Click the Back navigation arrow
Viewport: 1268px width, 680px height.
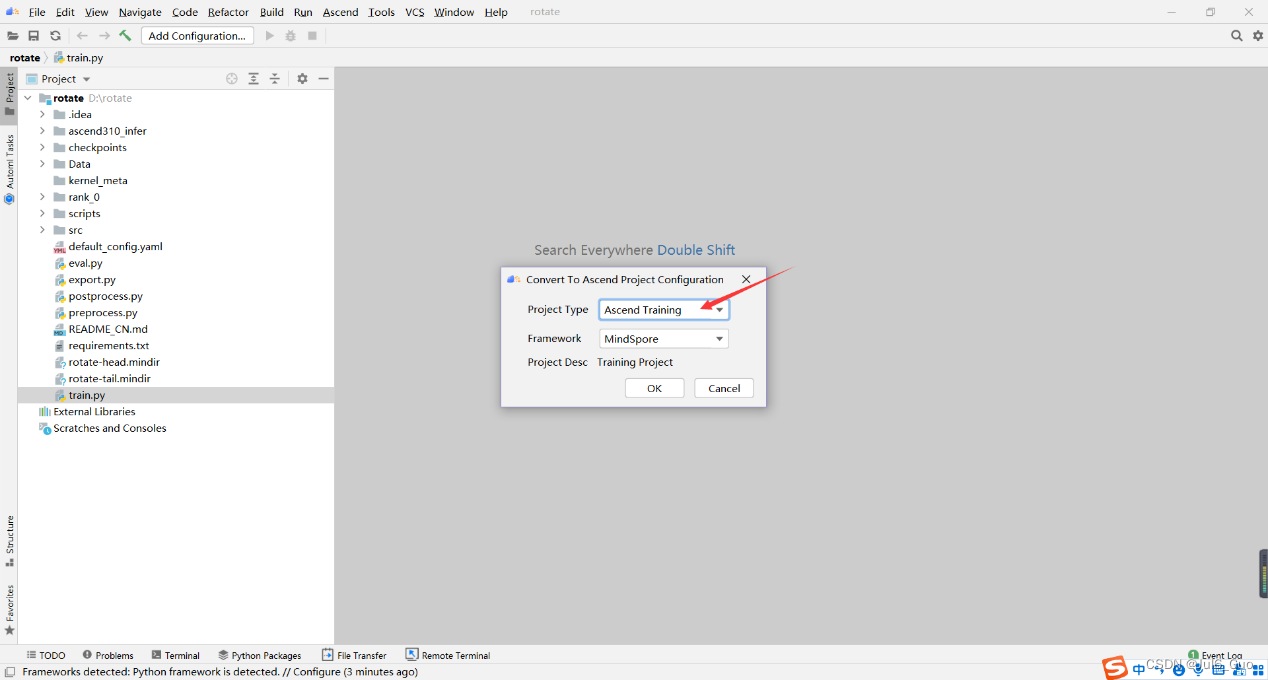pyautogui.click(x=83, y=36)
